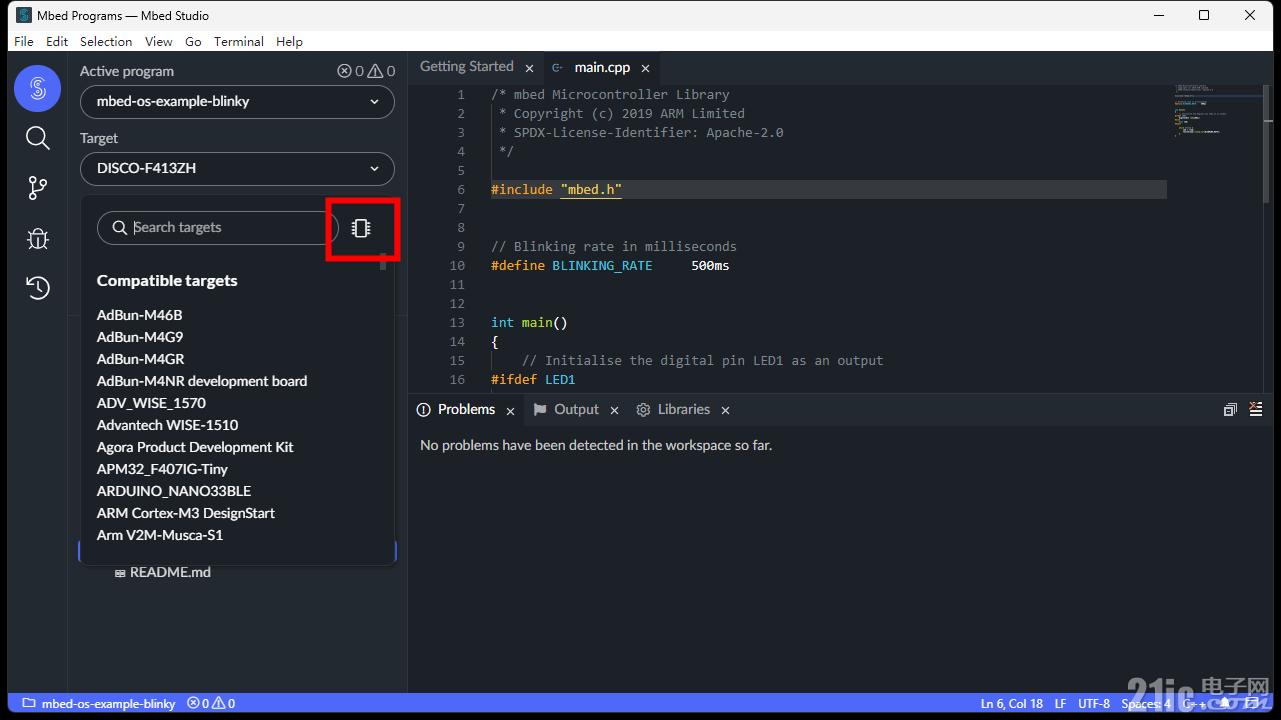Select target ADV_WISE_1570
This screenshot has width=1281, height=720.
coord(151,404)
